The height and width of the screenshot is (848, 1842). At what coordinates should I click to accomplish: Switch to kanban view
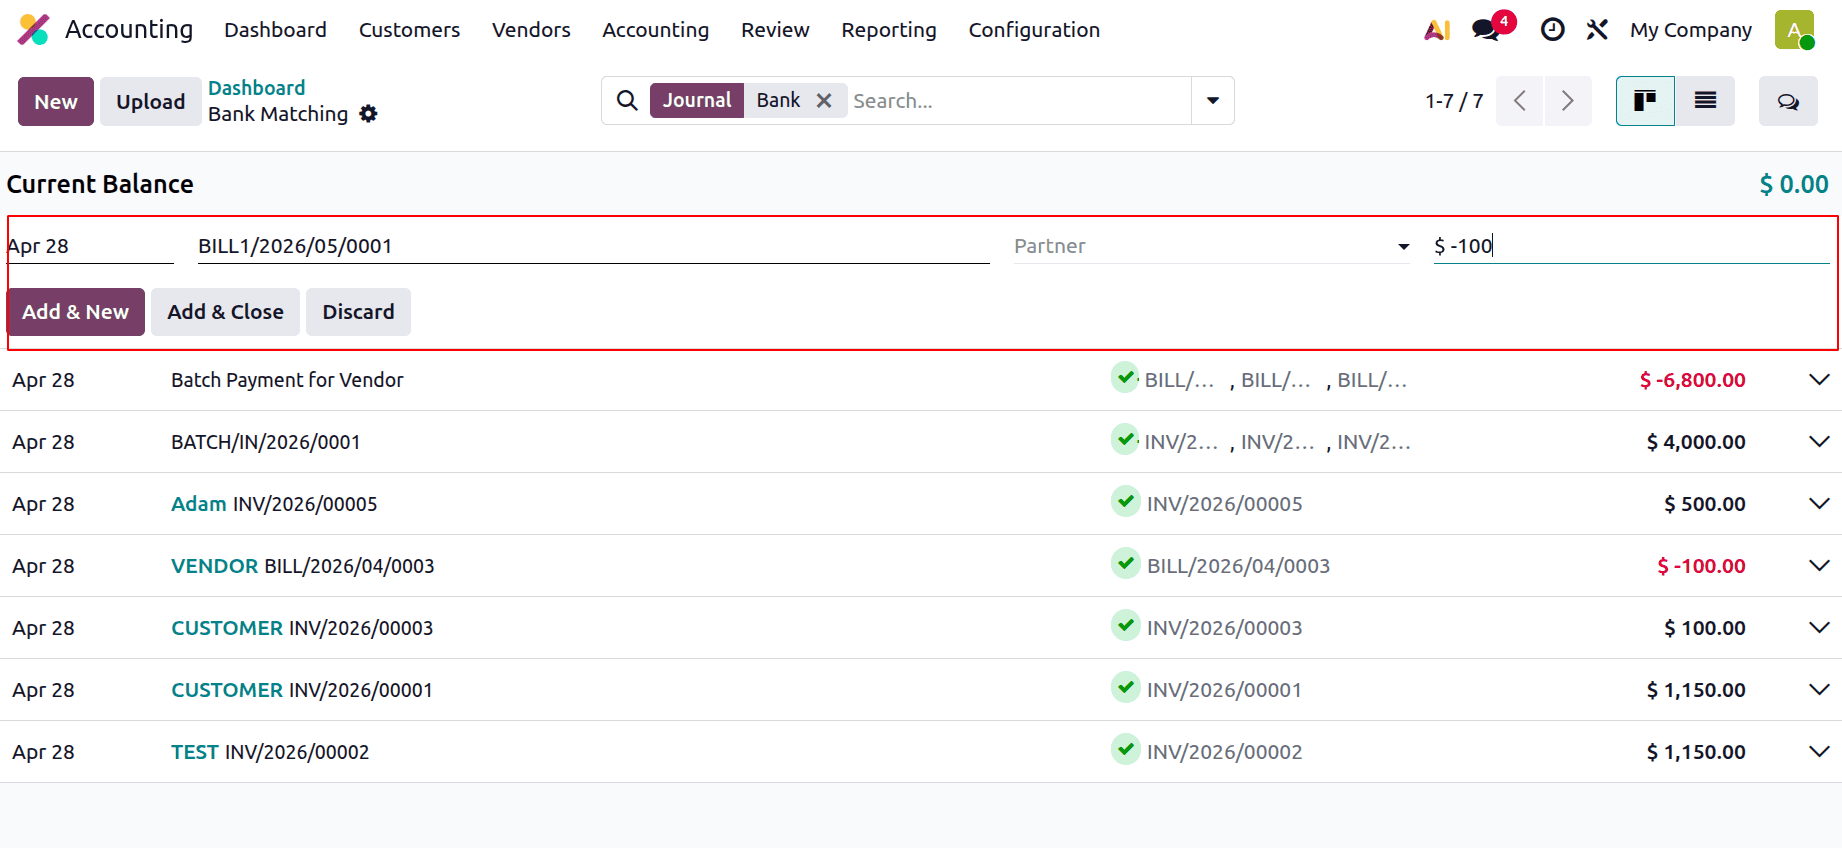[1645, 101]
